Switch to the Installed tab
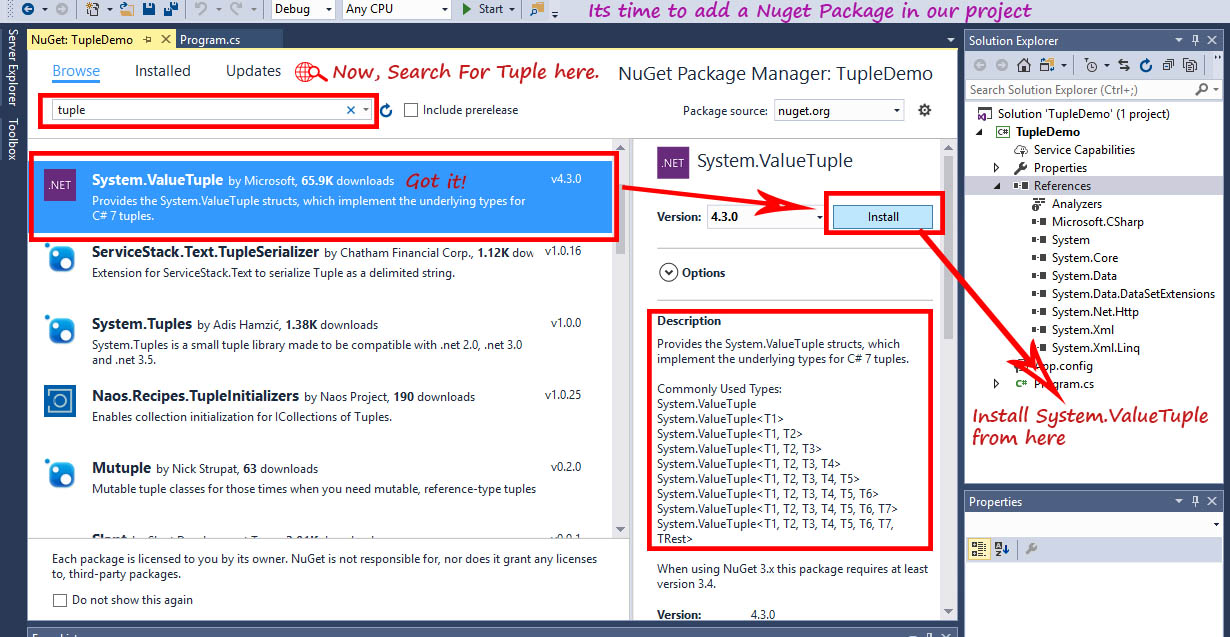 point(163,71)
